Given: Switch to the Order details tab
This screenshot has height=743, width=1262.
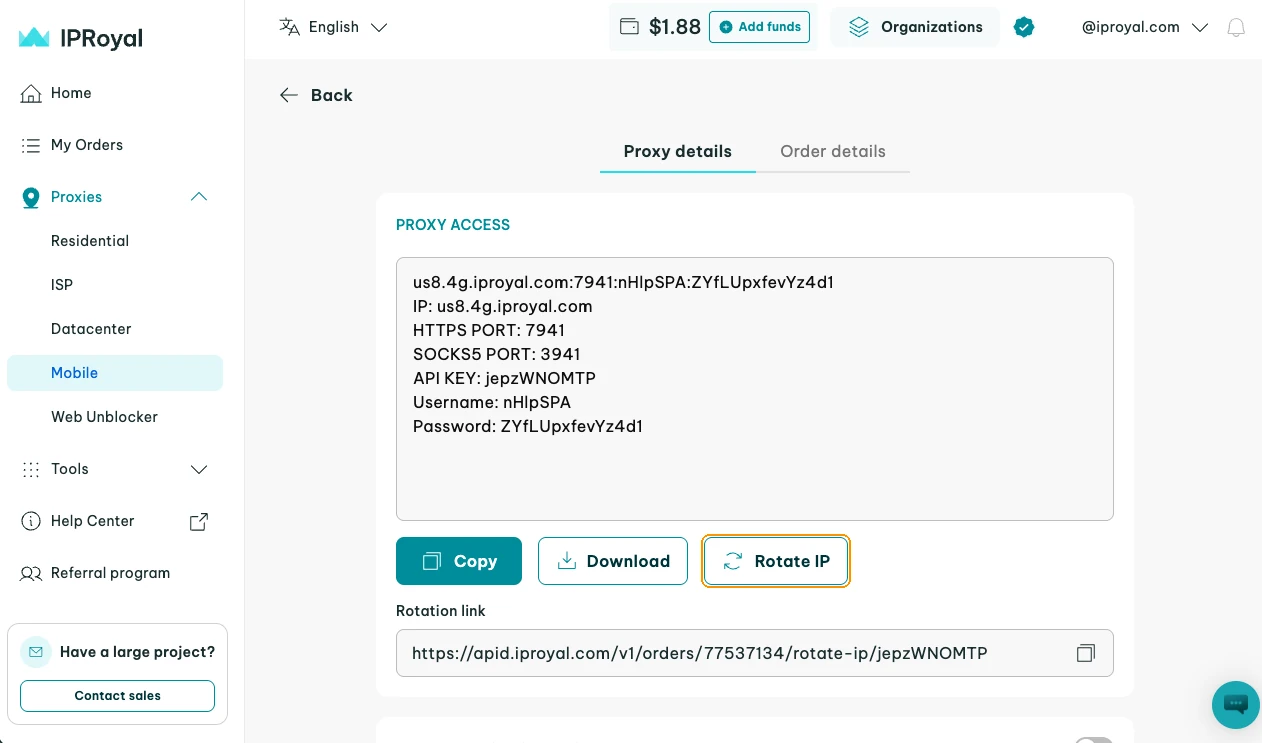Looking at the screenshot, I should point(833,152).
